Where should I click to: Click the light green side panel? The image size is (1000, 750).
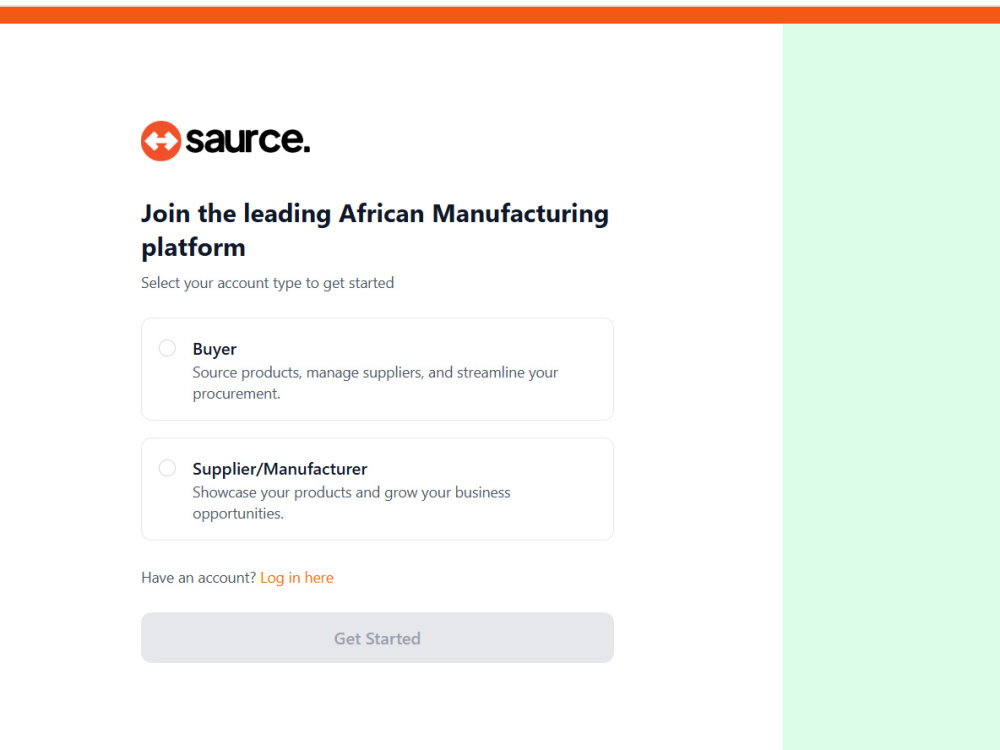coord(892,386)
